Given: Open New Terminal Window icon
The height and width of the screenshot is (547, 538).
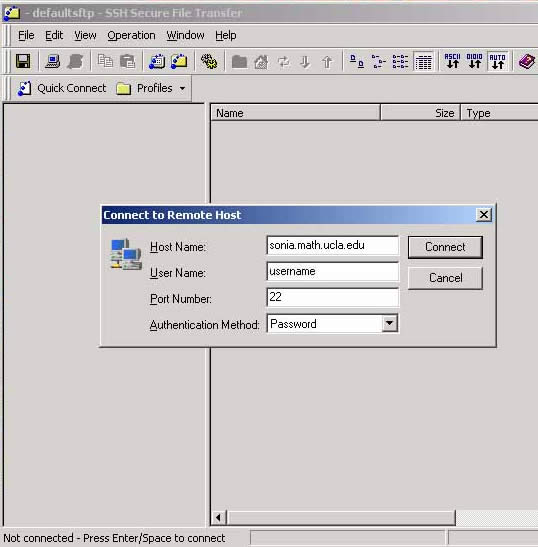Looking at the screenshot, I should [157, 62].
